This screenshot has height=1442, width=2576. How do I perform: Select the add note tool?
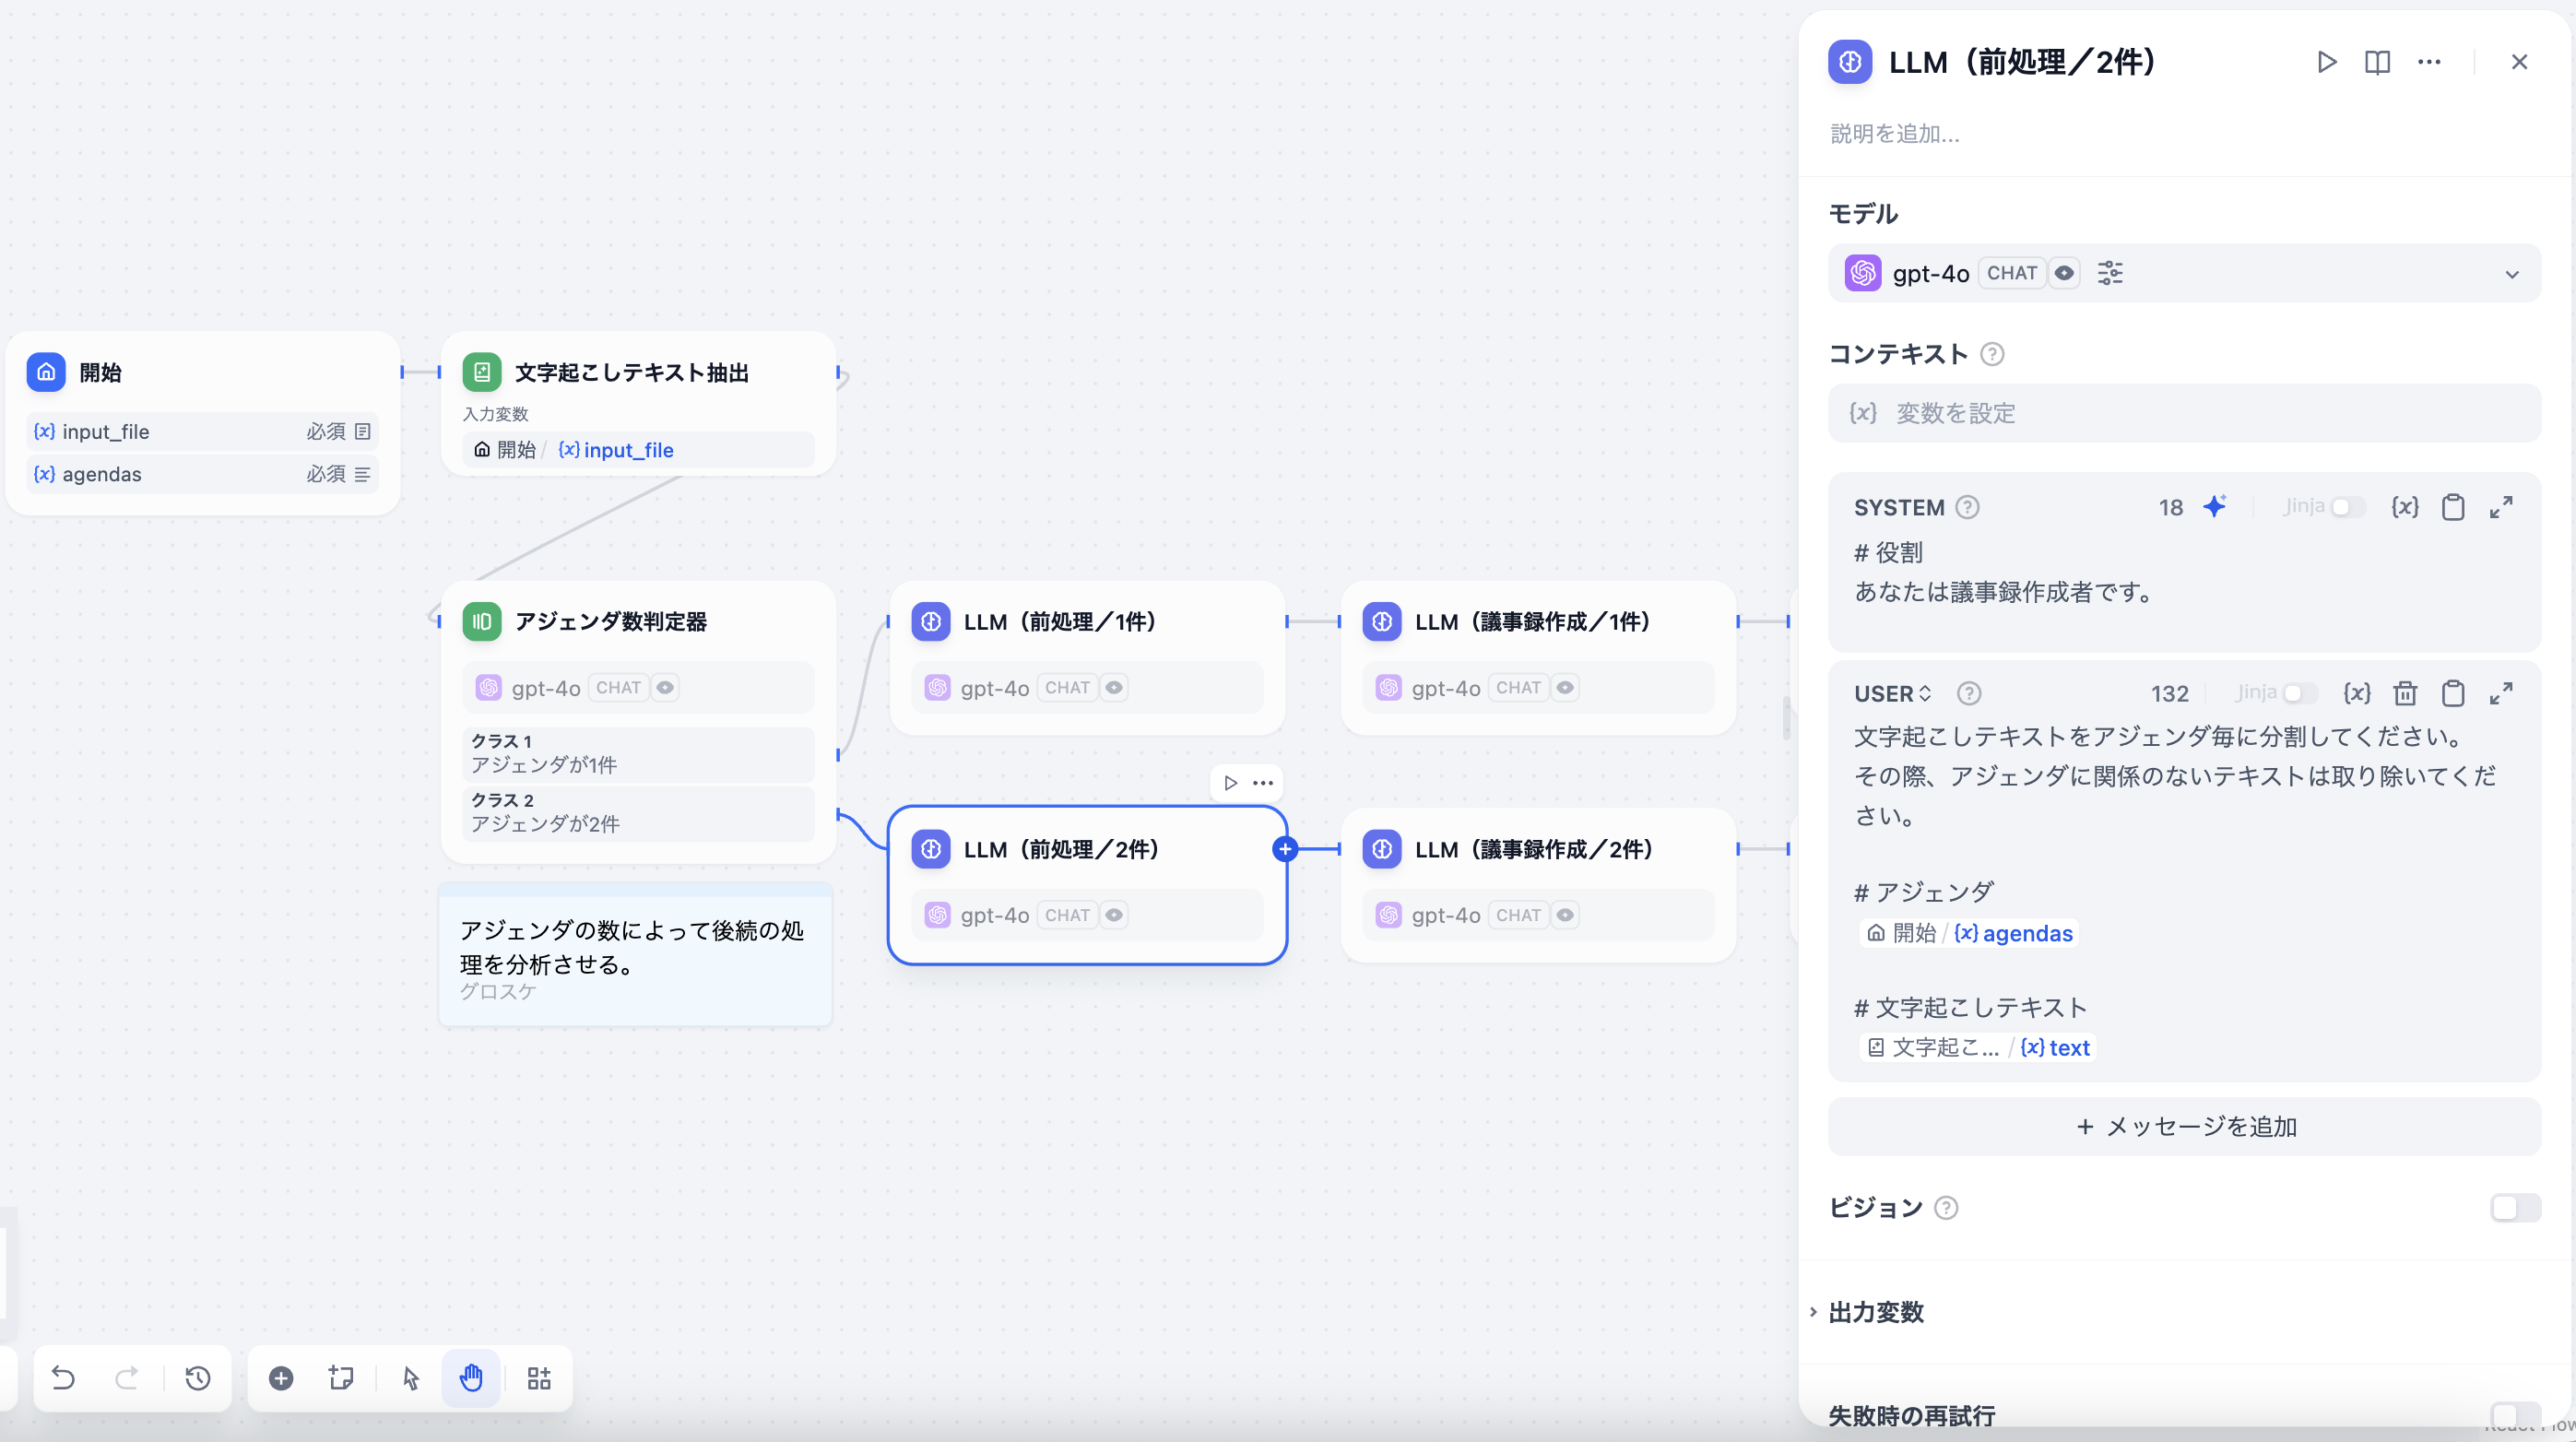pos(341,1379)
